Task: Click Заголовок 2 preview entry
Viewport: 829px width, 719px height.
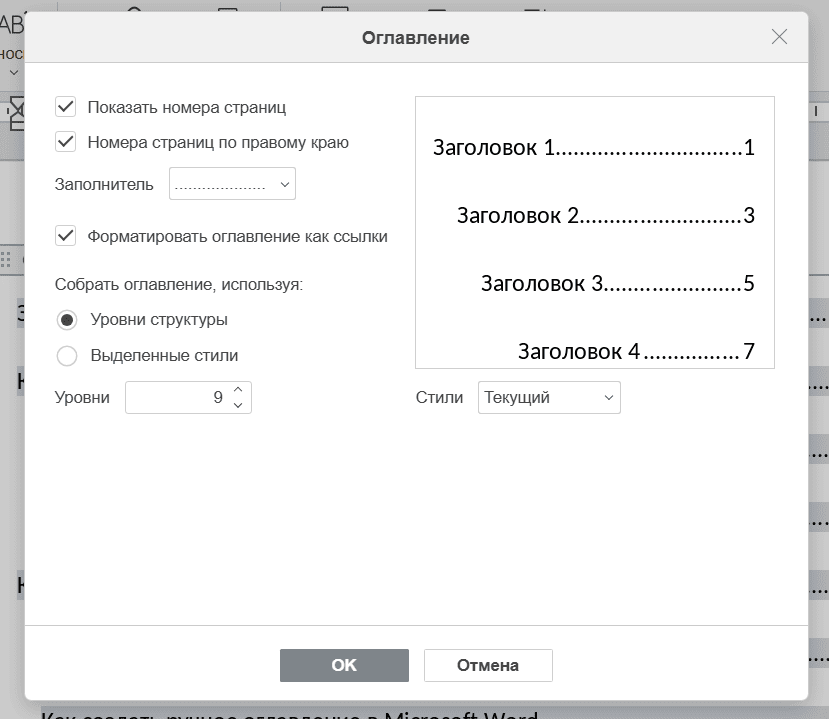Action: pyautogui.click(x=606, y=215)
